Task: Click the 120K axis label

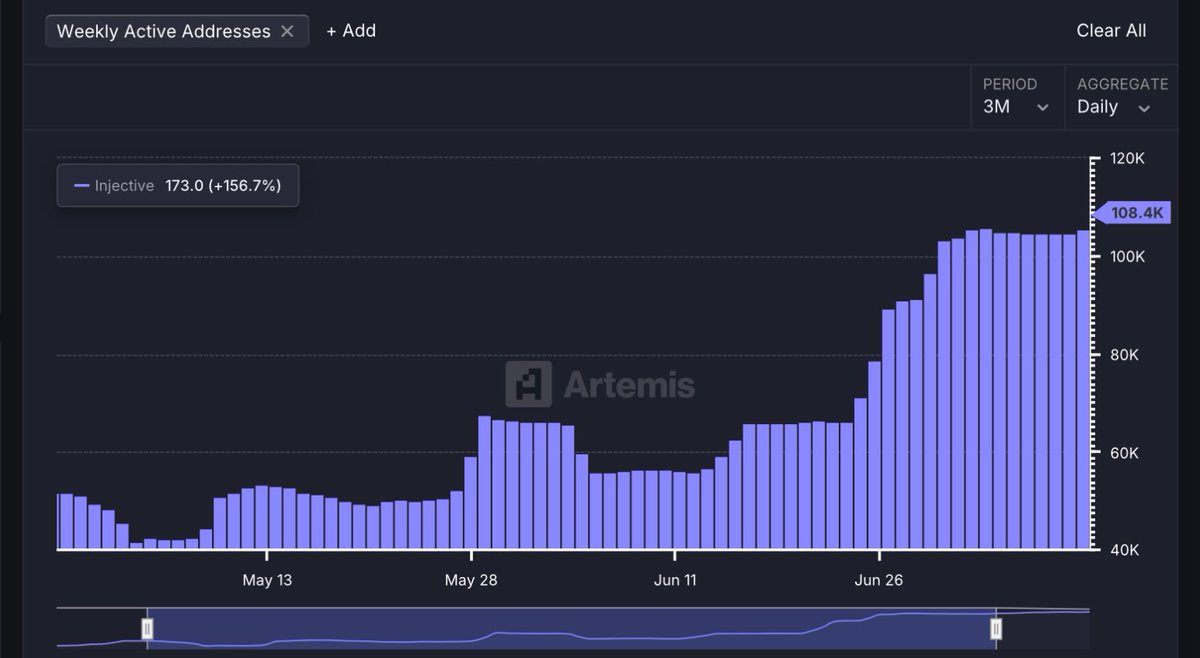Action: (x=1128, y=160)
